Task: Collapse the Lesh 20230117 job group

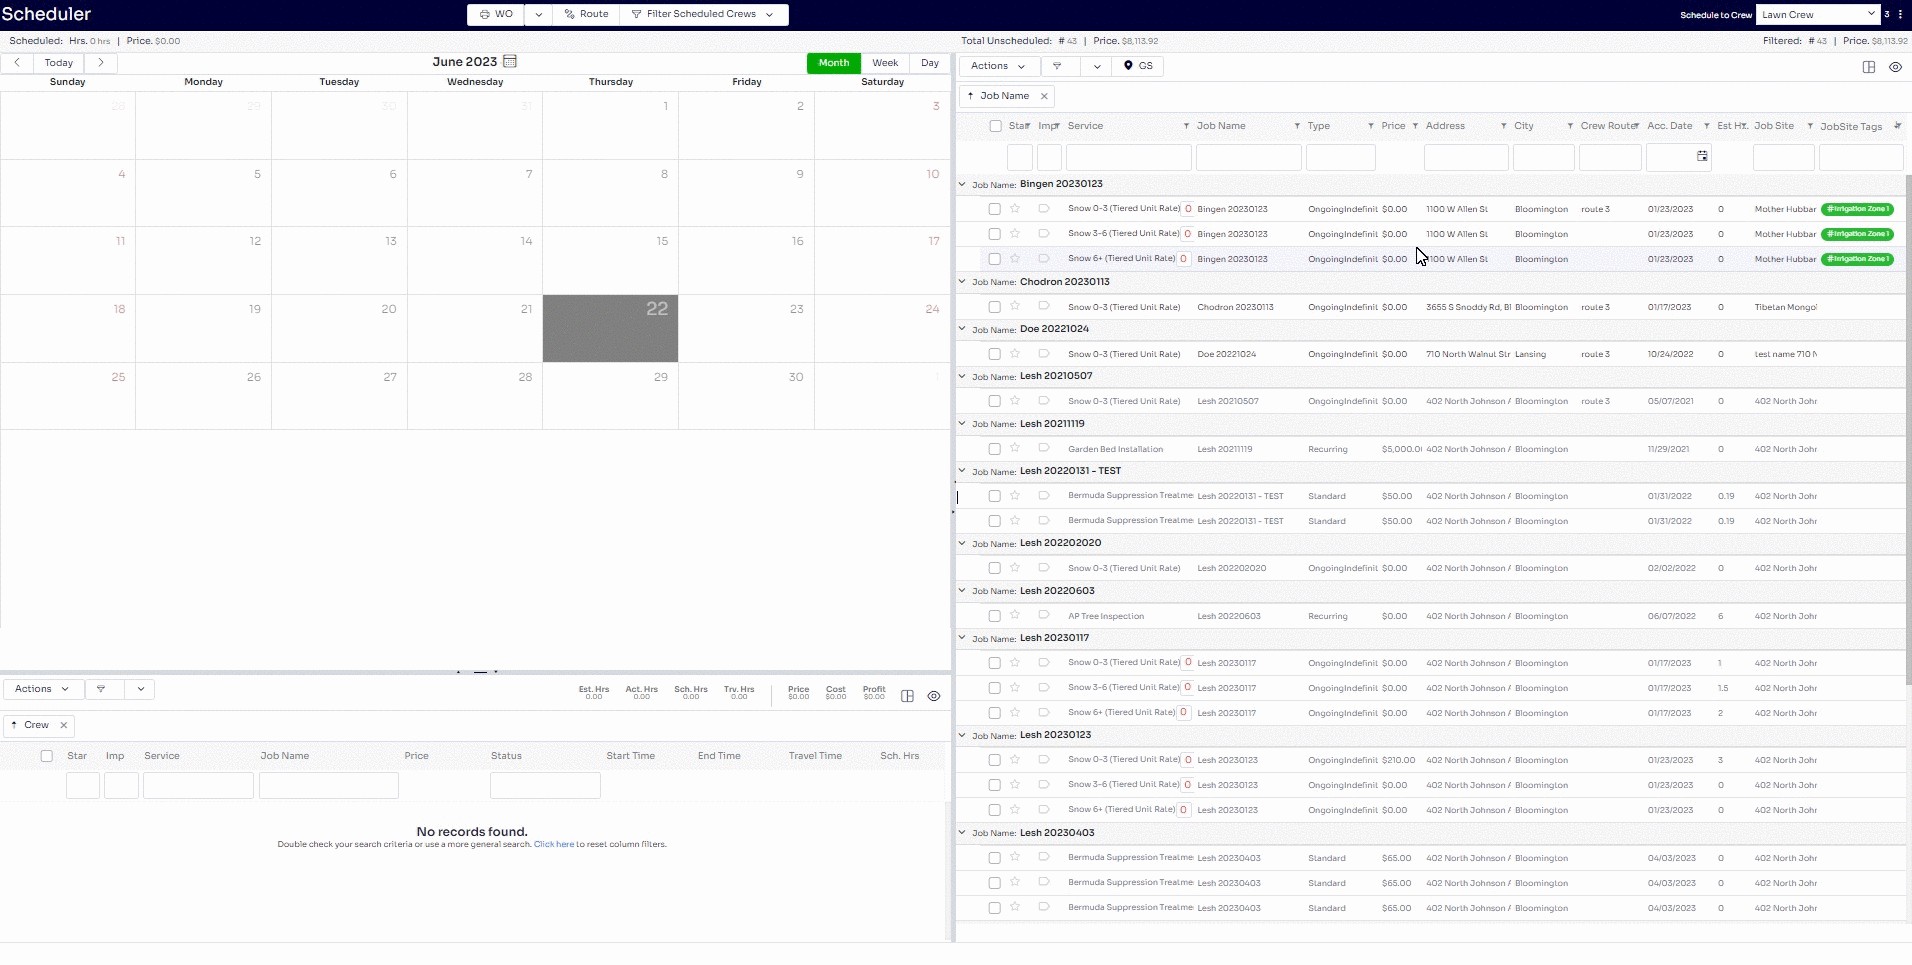Action: 963,638
